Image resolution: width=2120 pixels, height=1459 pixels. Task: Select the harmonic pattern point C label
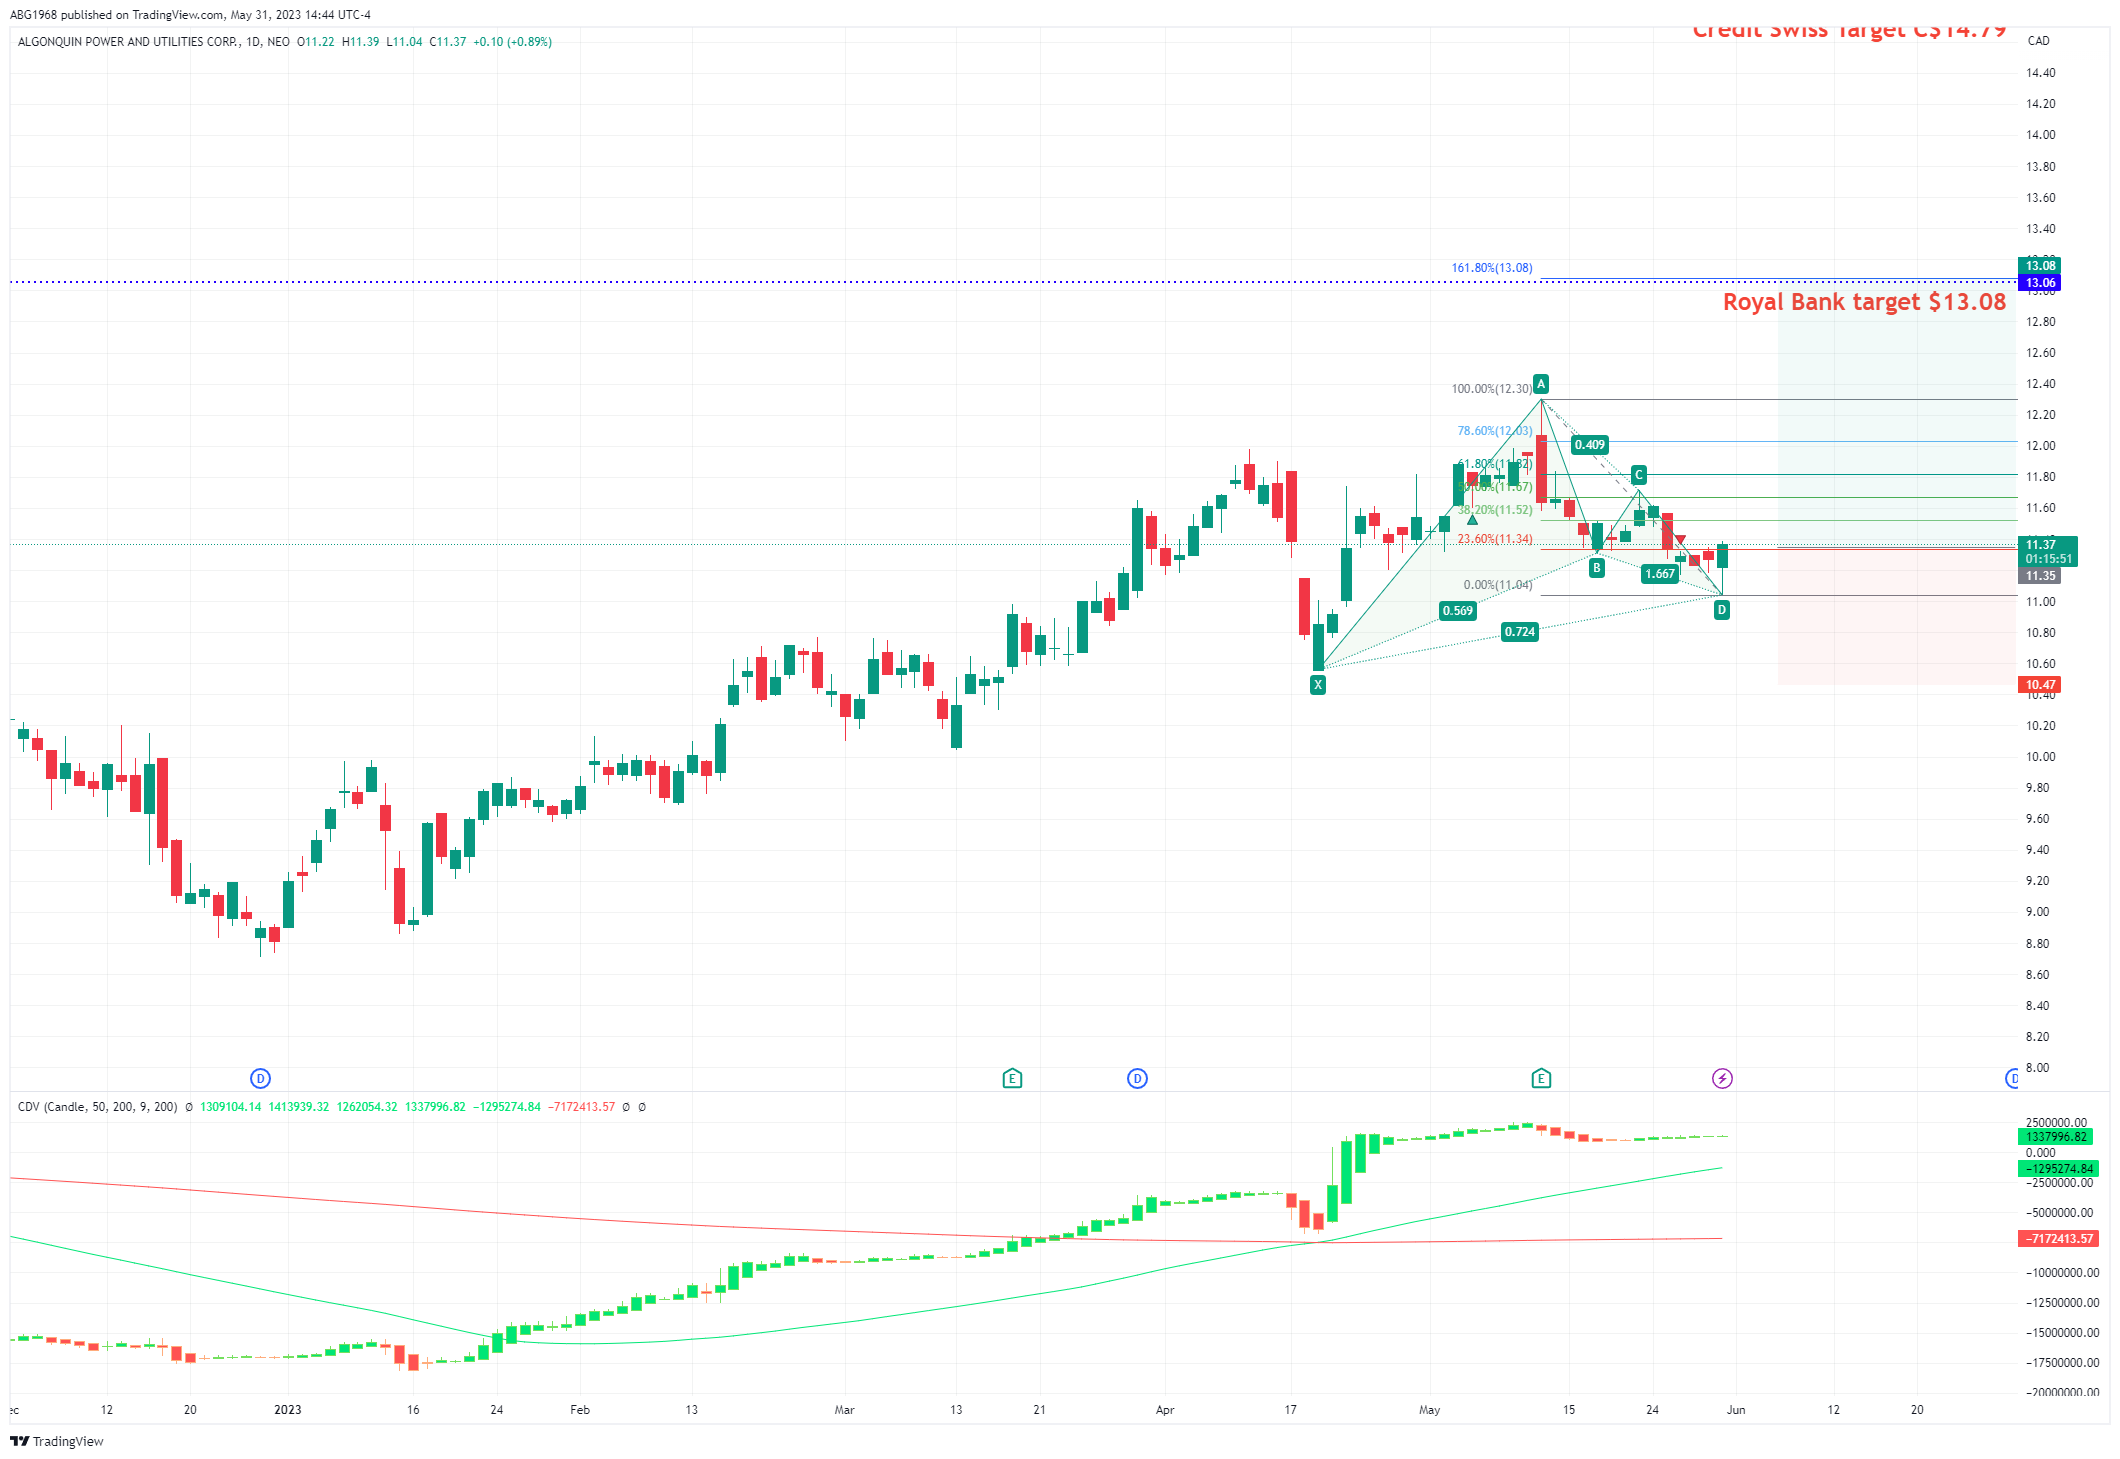pos(1639,475)
